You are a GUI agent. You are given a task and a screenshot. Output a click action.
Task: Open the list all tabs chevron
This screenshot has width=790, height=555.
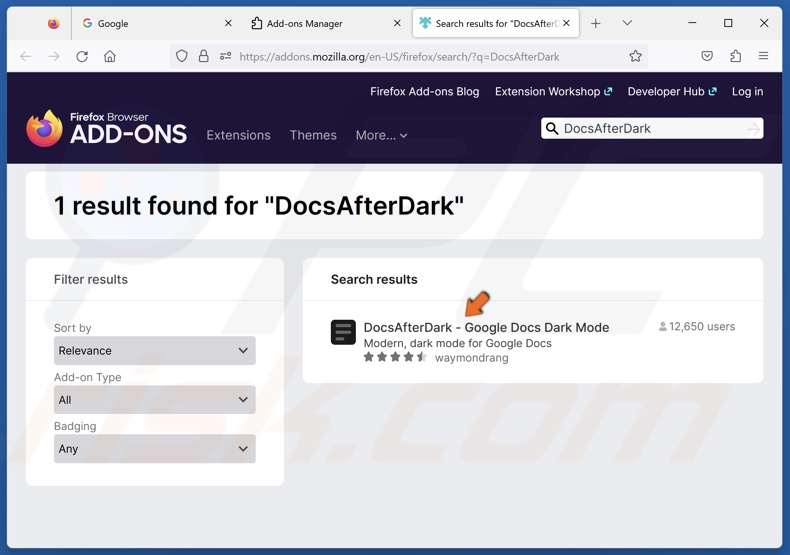[x=627, y=23]
